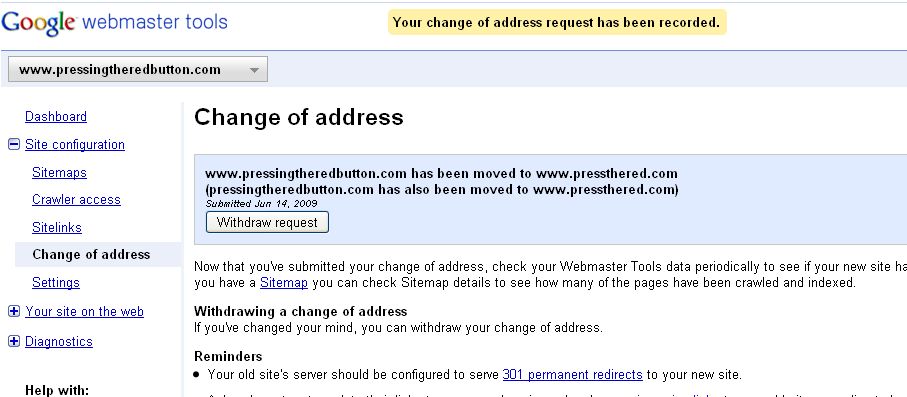The image size is (907, 397).
Task: Expand Your site on the web plus icon
Action: point(14,311)
